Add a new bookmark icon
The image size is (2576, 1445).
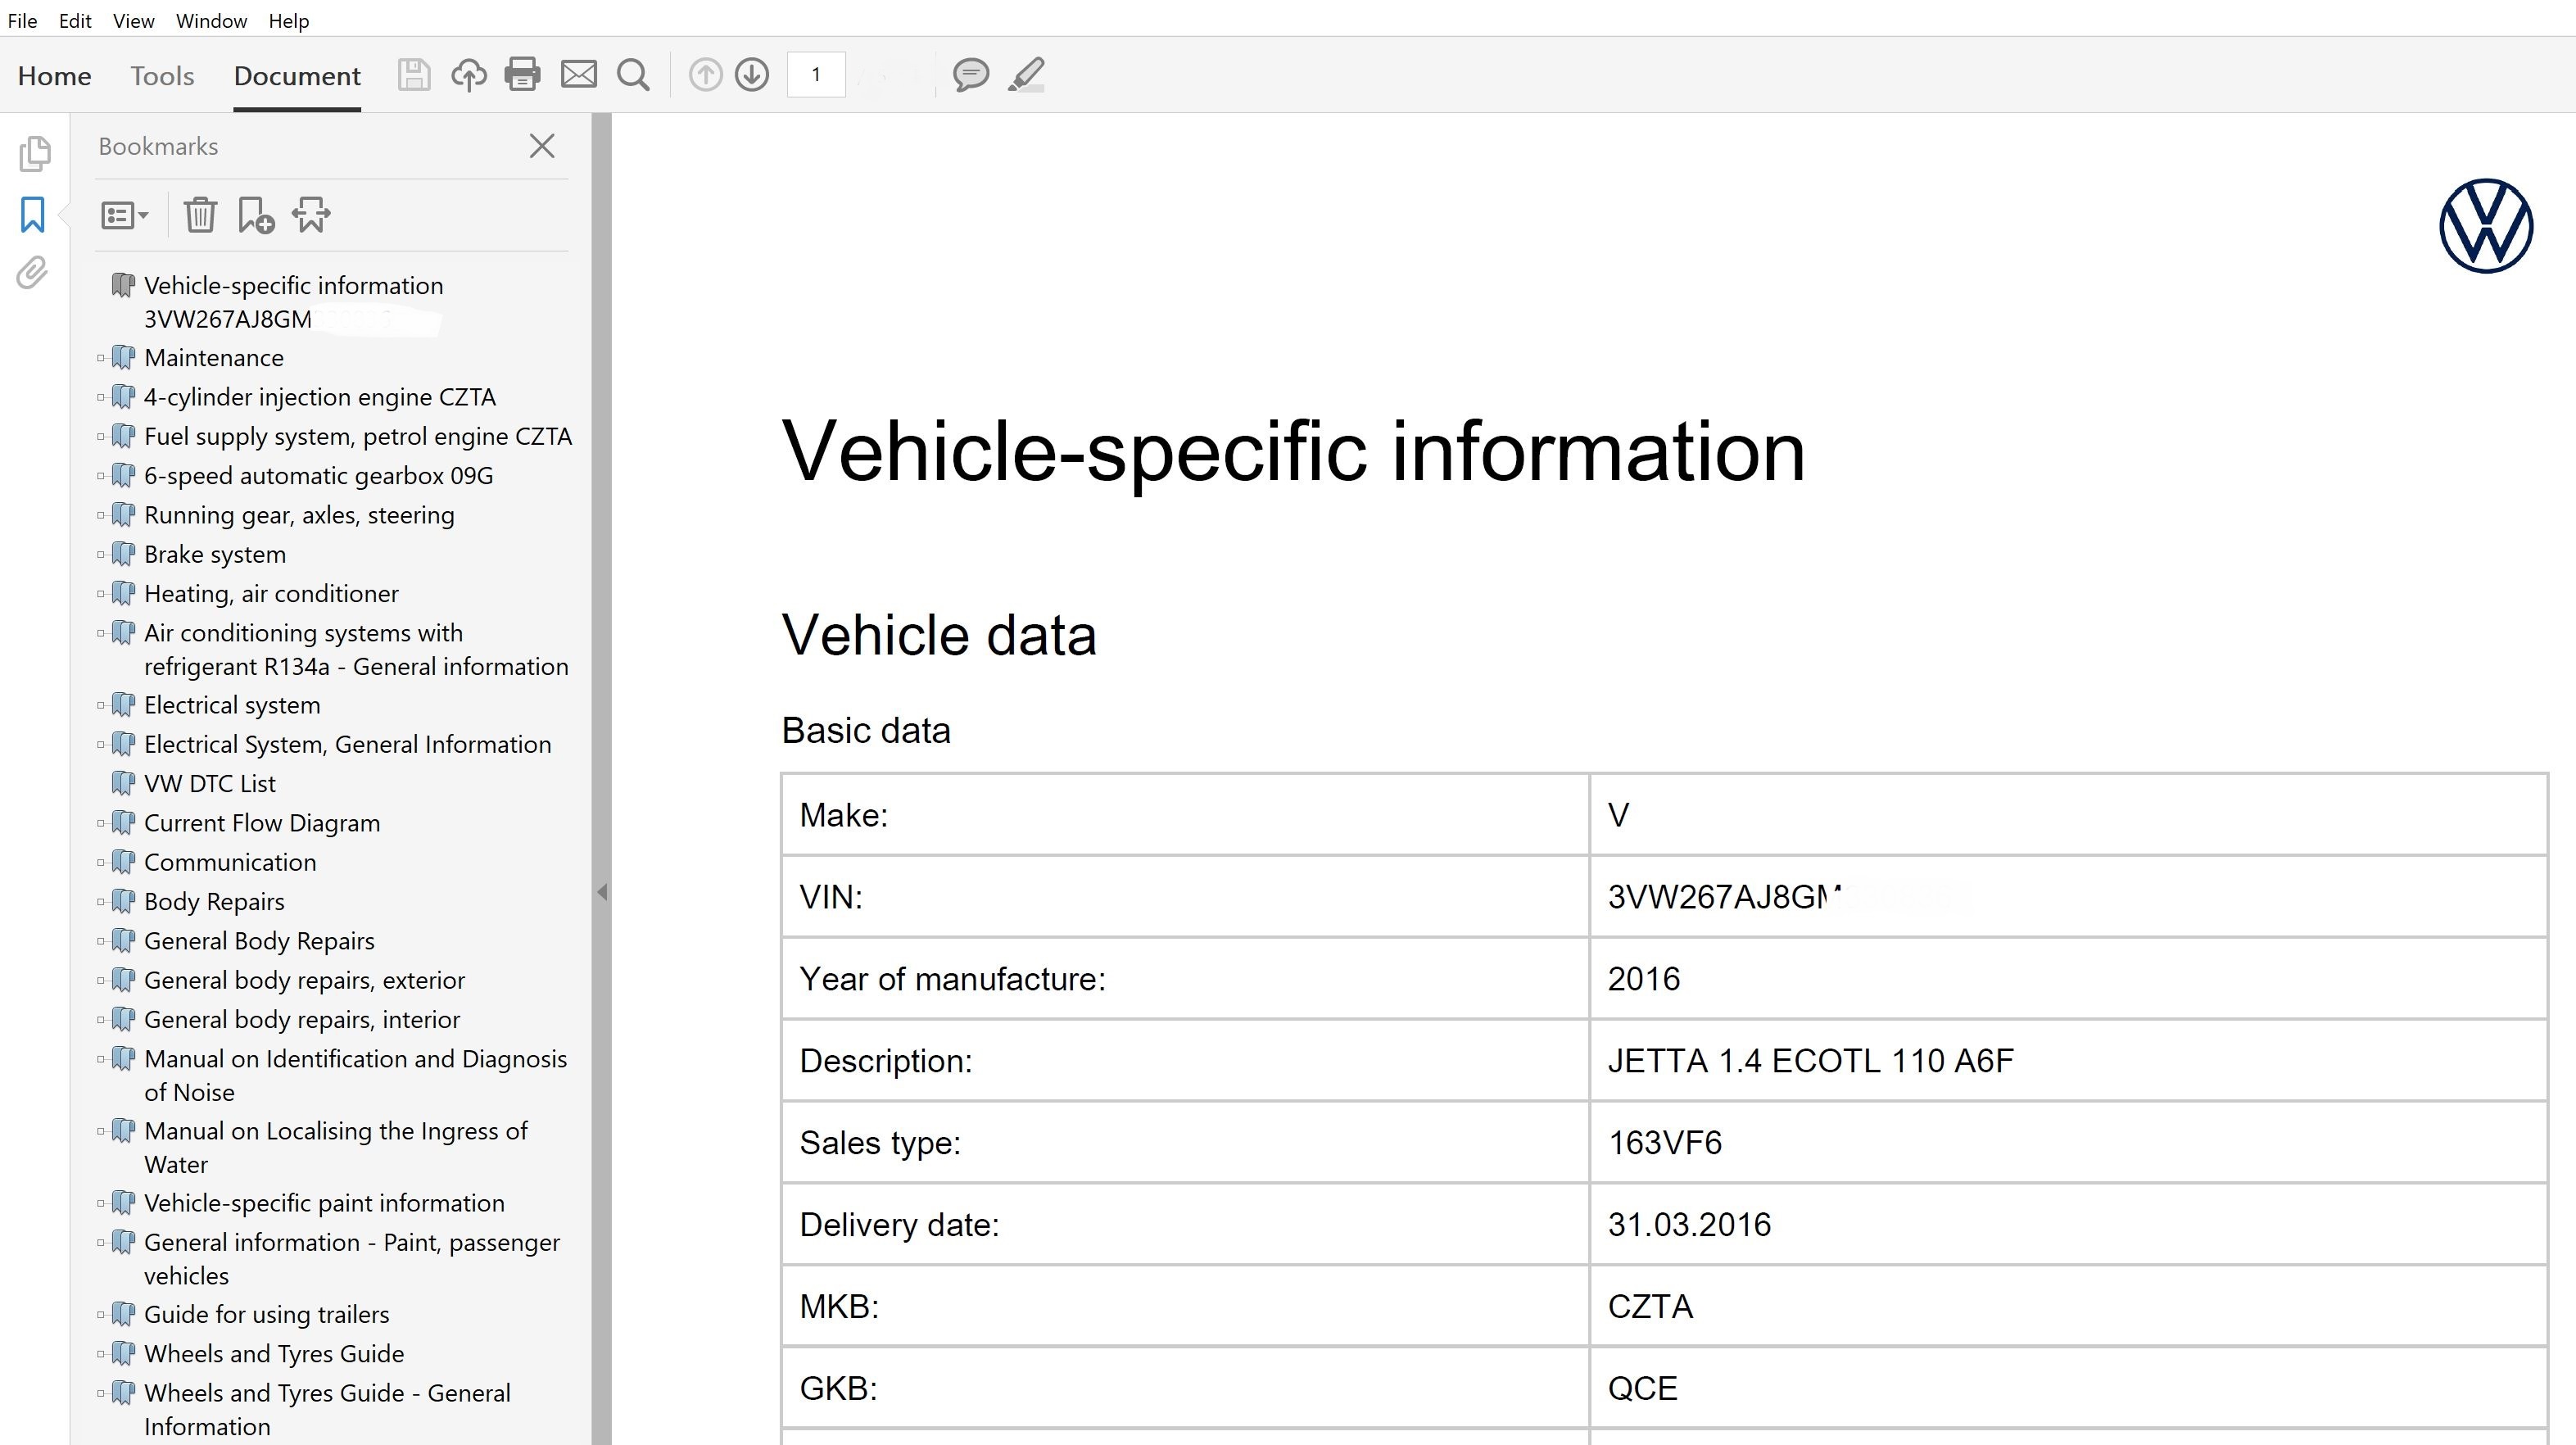pyautogui.click(x=256, y=215)
